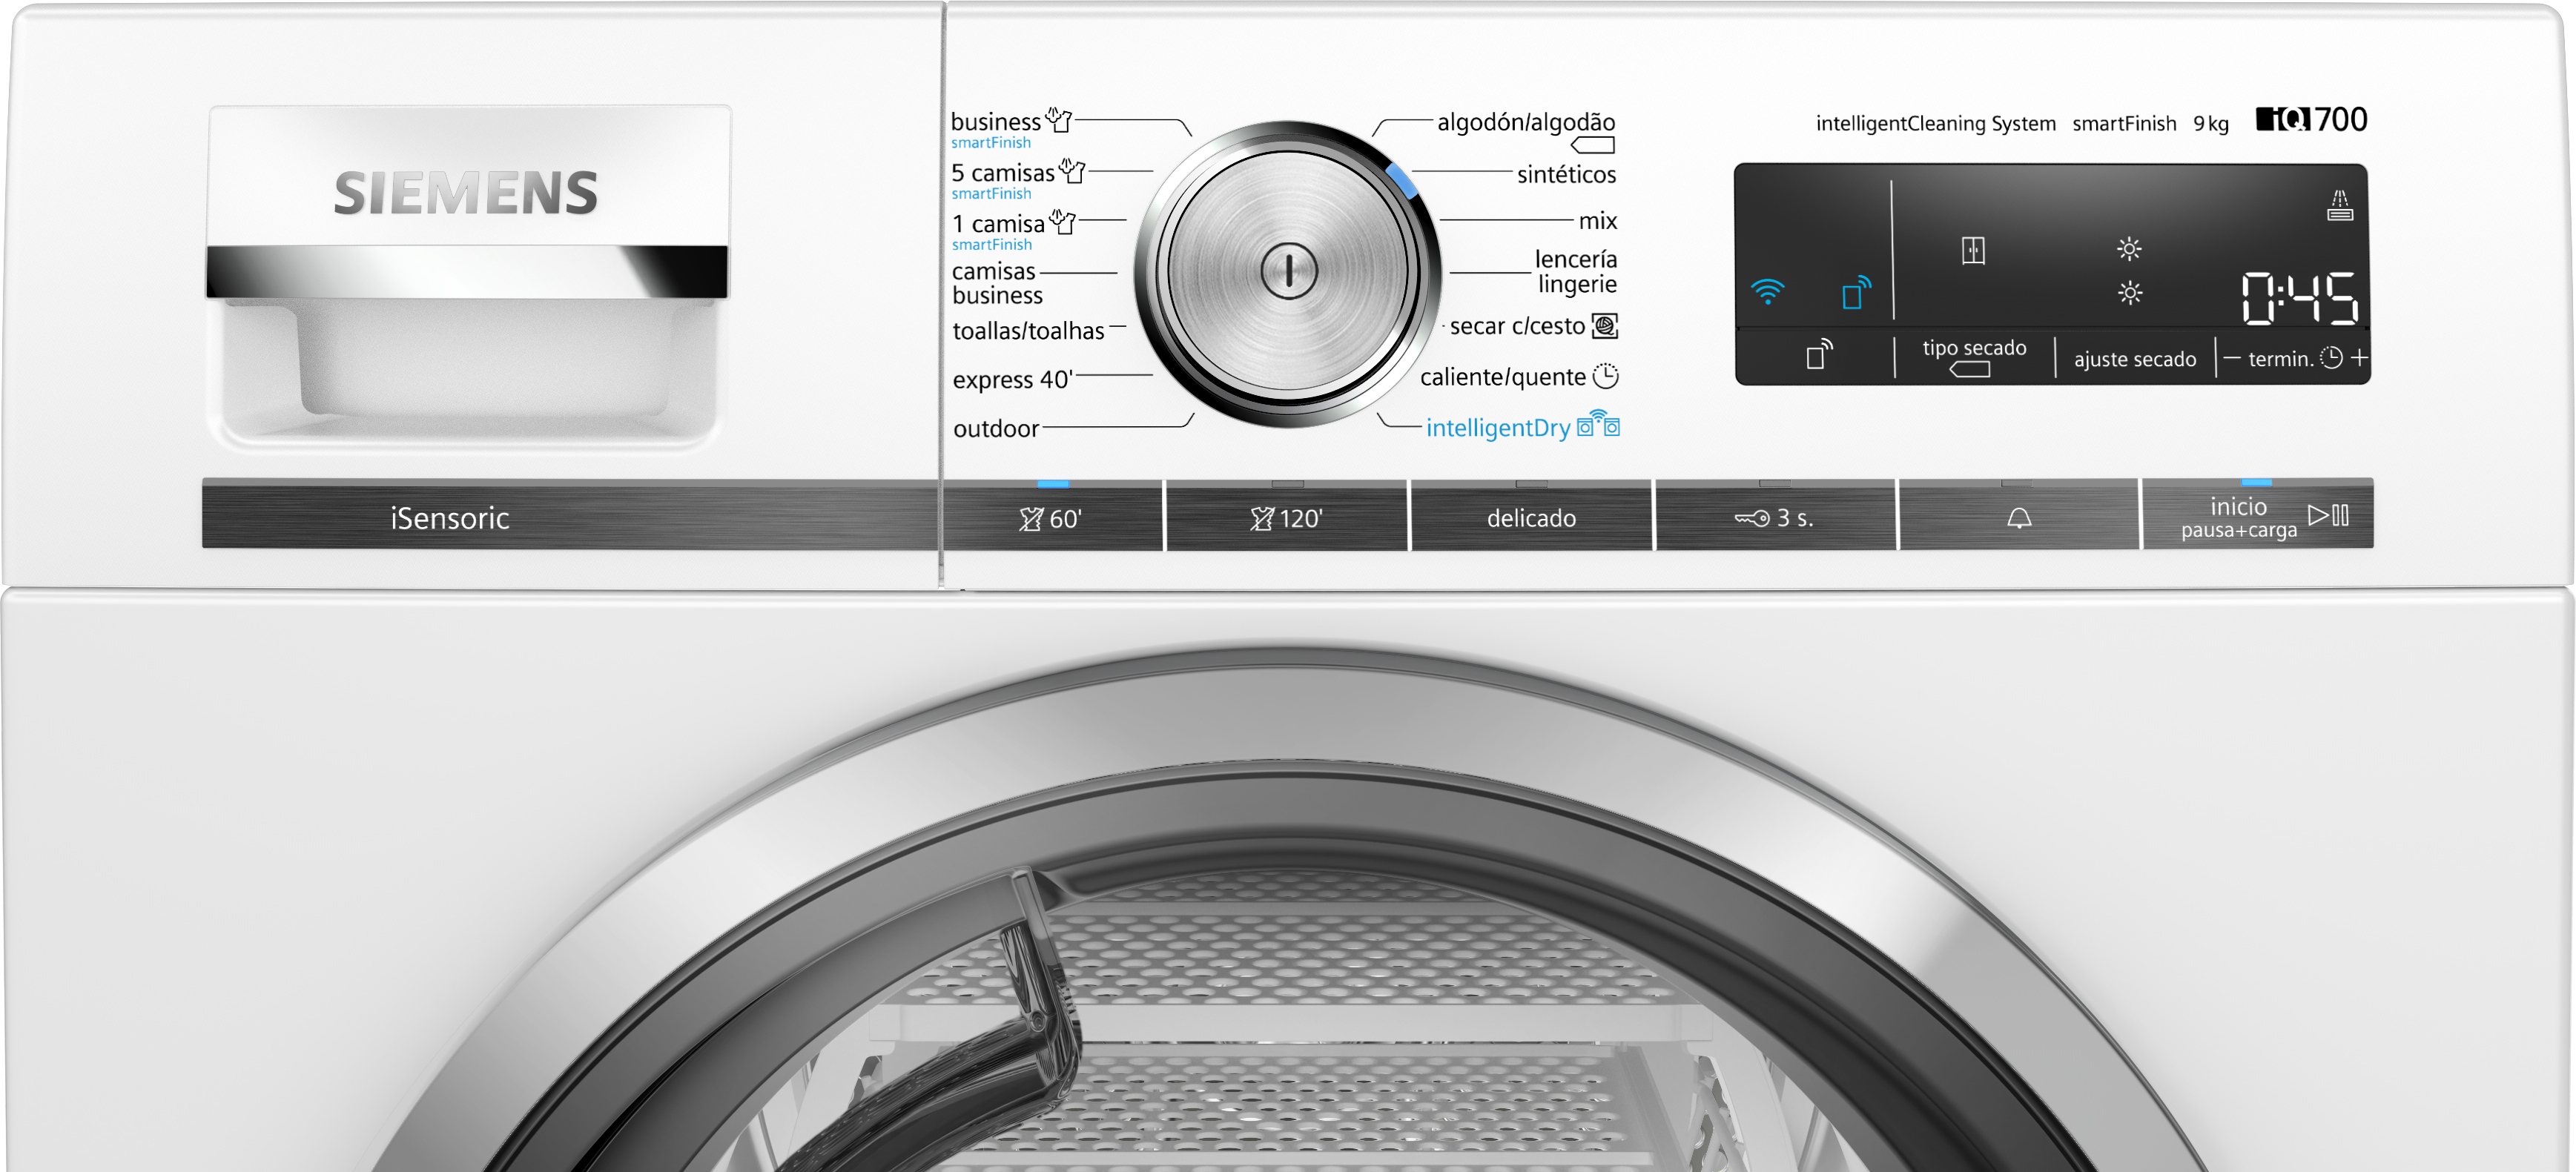Tap the upper sun drying level icon
The image size is (2576, 1172).
pyautogui.click(x=2129, y=249)
